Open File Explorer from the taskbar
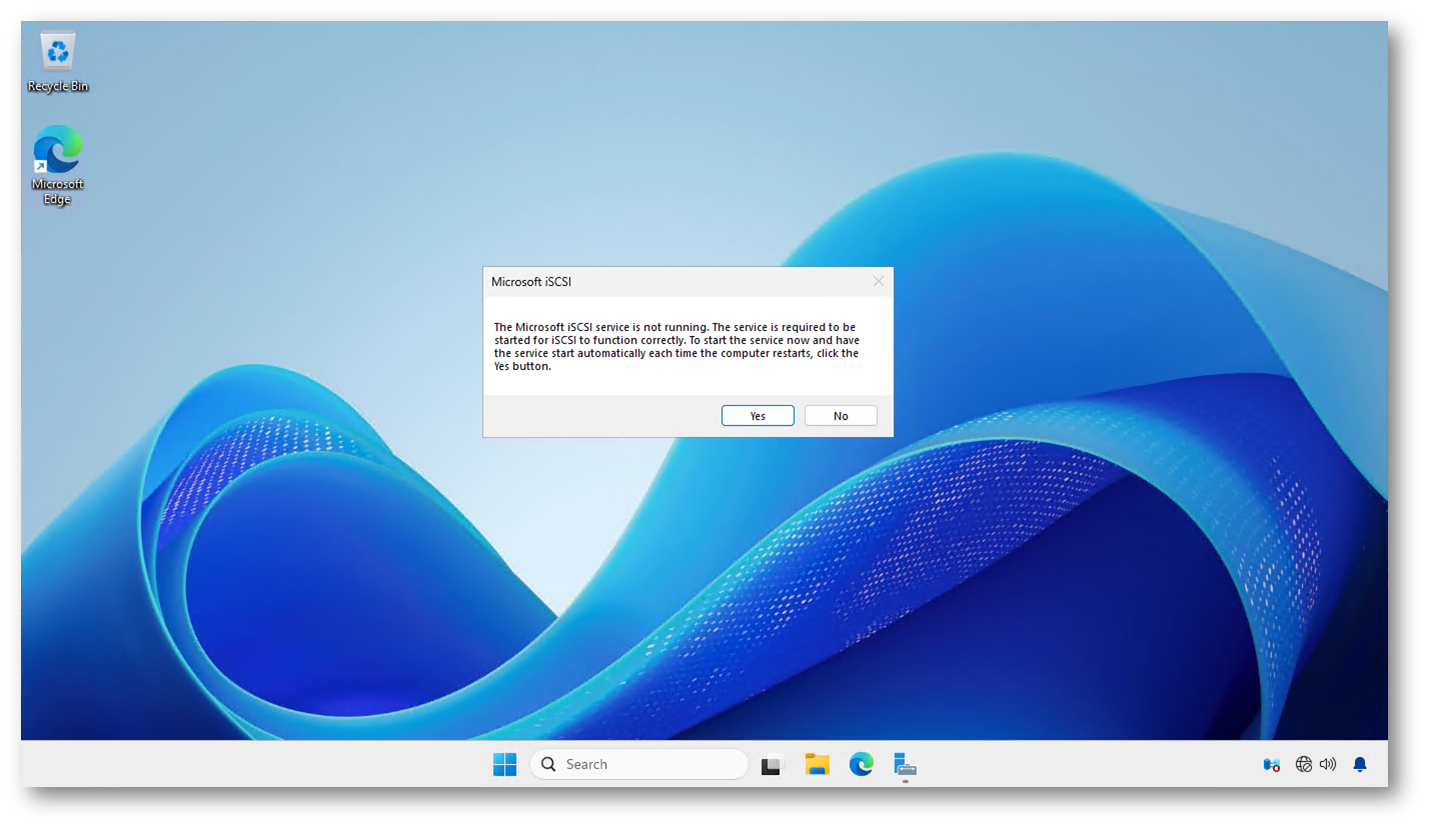The image size is (1430, 829). [x=817, y=765]
